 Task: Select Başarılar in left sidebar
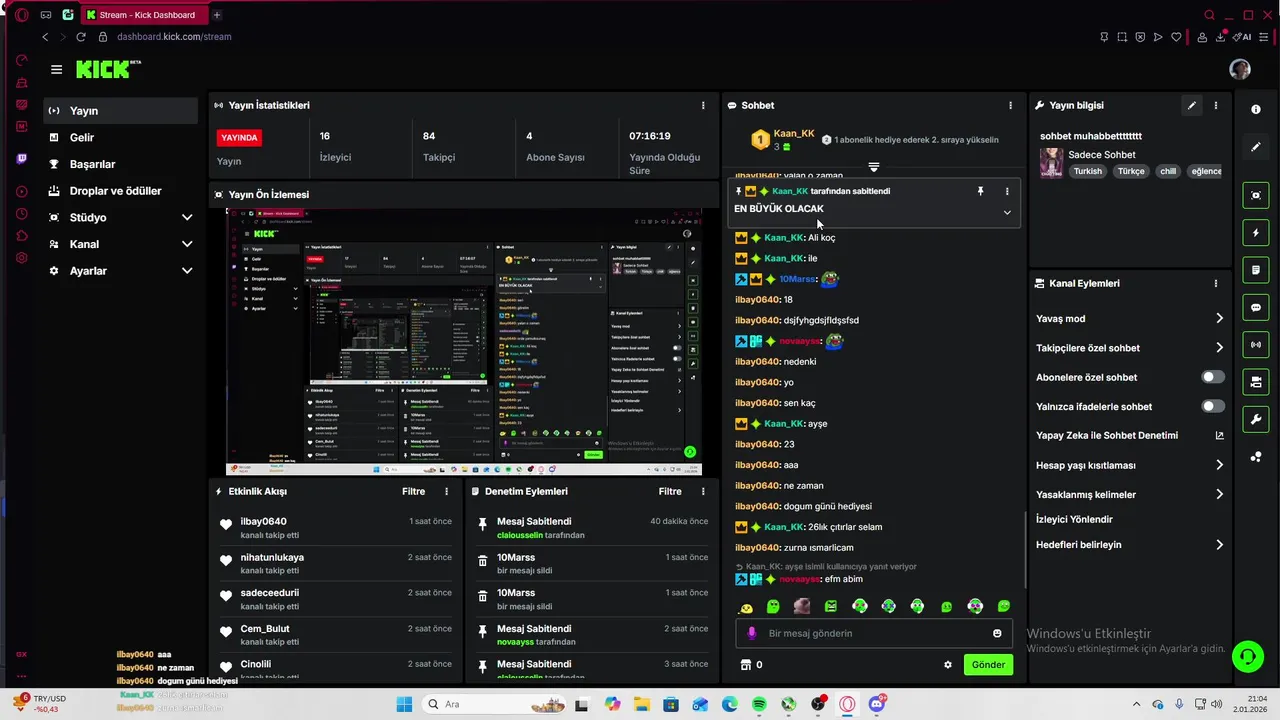pyautogui.click(x=121, y=164)
